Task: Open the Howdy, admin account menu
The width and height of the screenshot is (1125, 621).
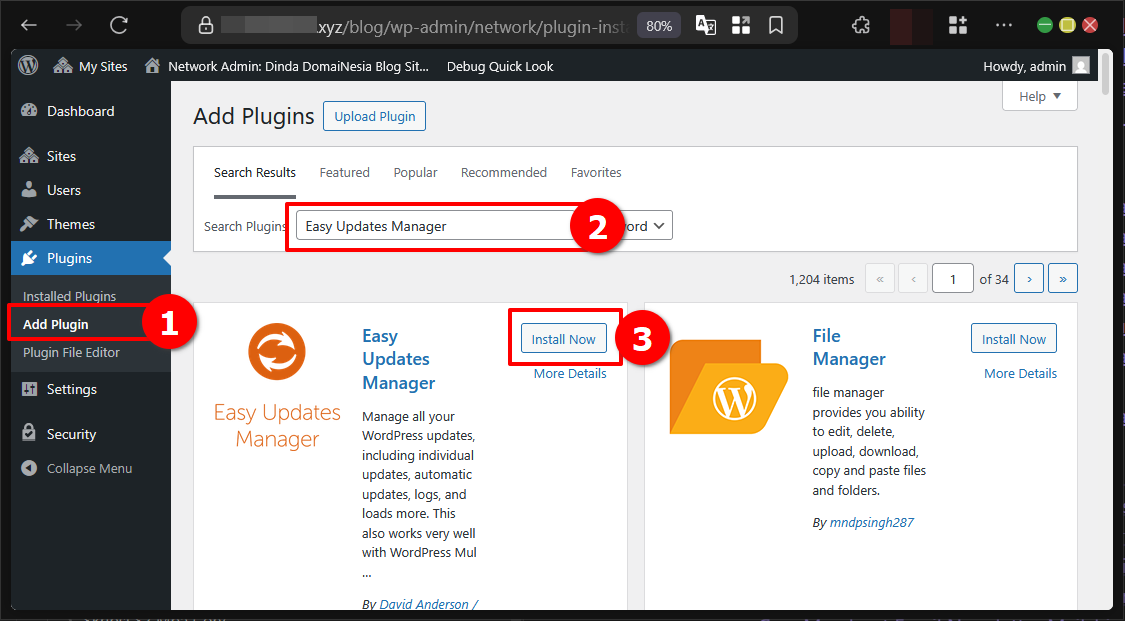Action: coord(1027,65)
